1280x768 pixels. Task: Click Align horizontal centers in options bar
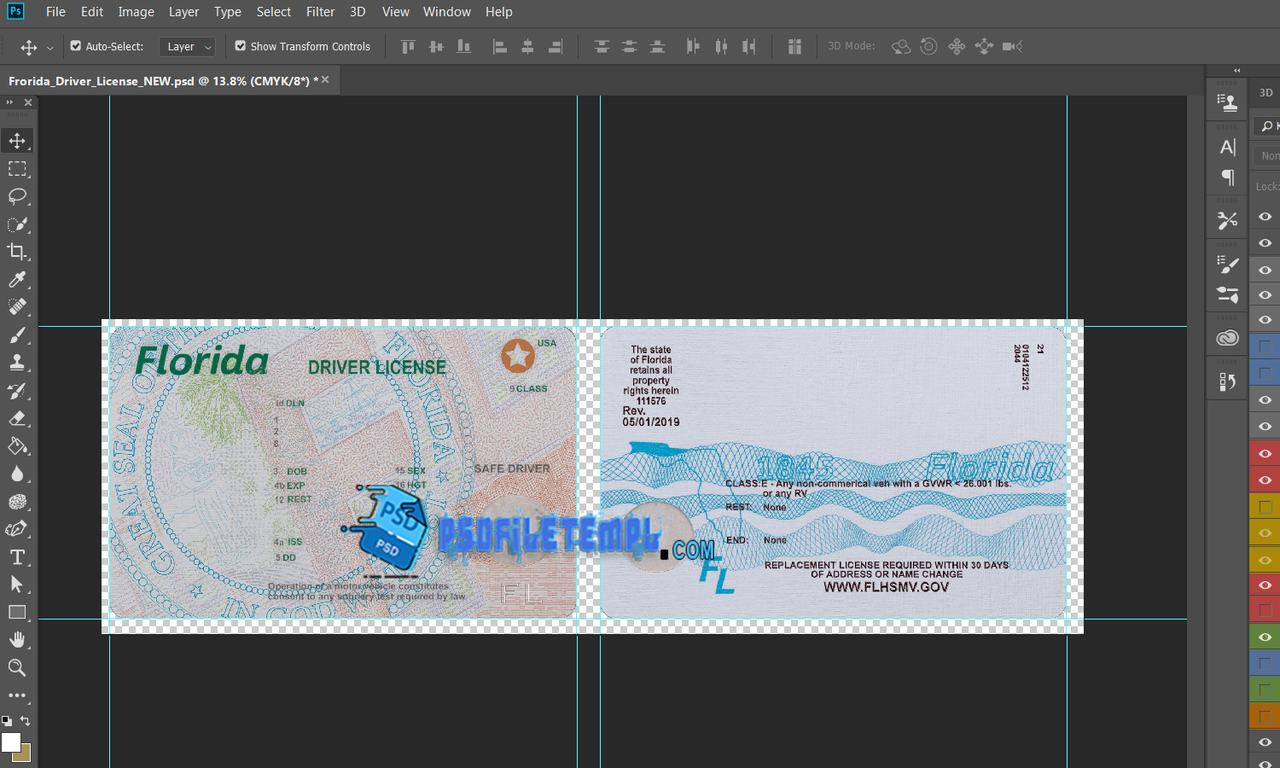pyautogui.click(x=528, y=46)
